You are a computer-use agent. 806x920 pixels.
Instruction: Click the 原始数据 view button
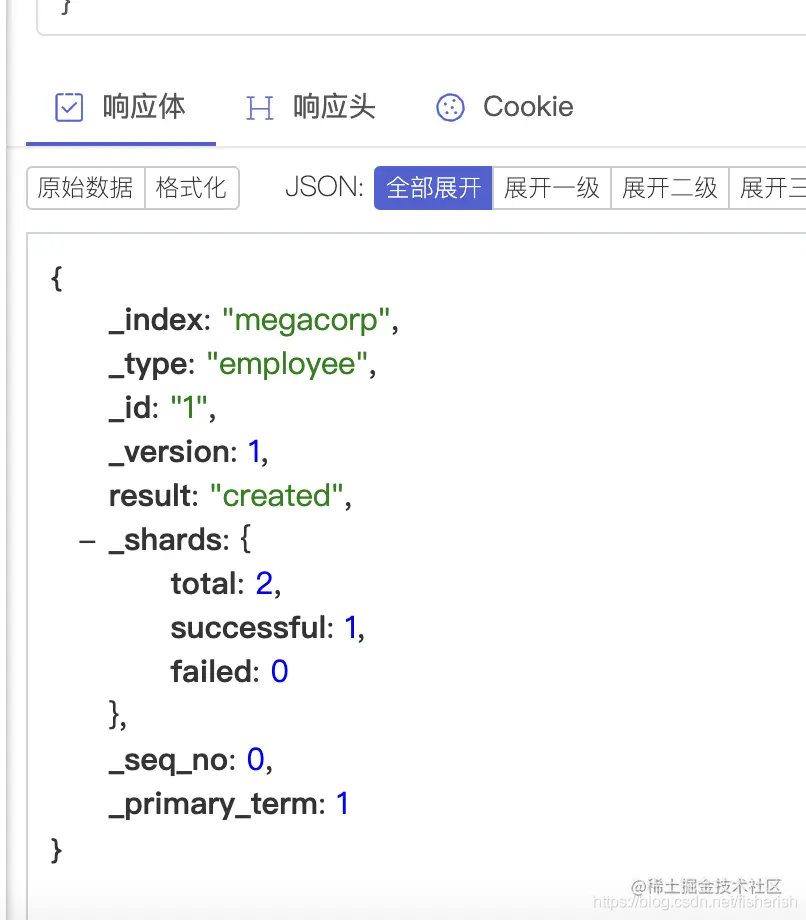[x=85, y=187]
